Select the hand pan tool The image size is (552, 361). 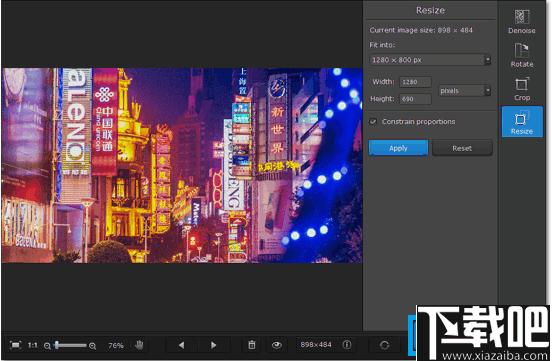pos(139,345)
